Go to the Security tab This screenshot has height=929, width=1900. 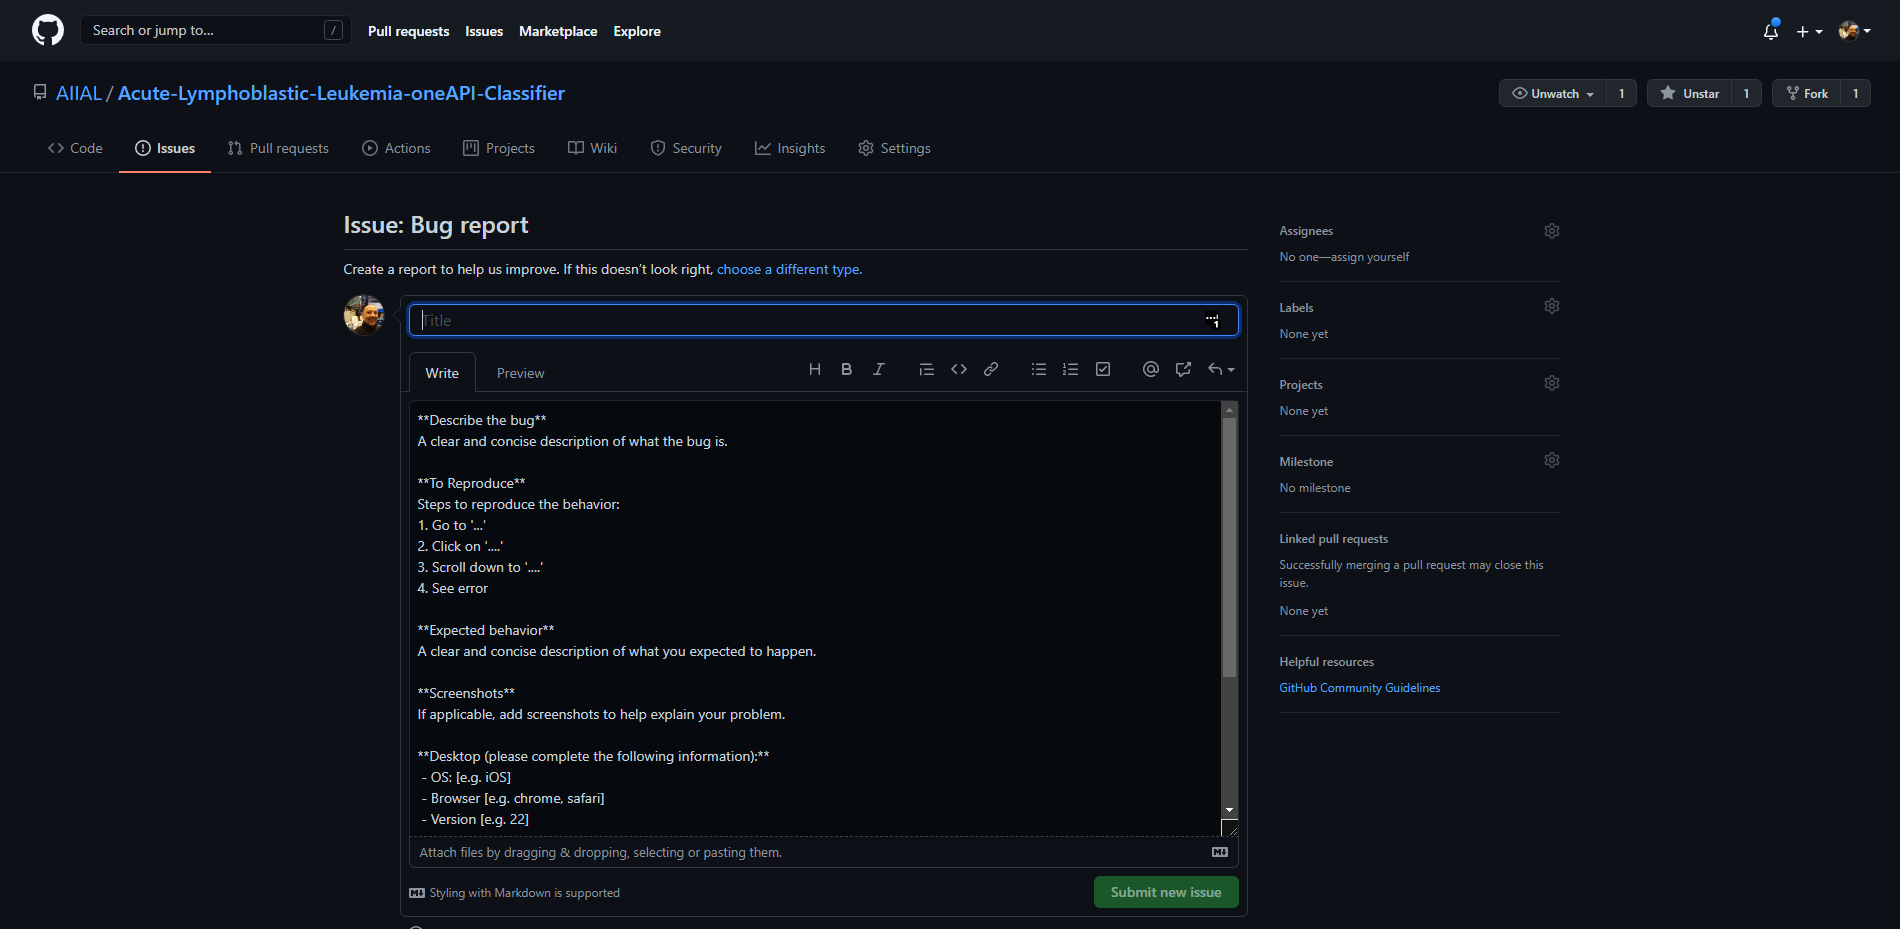coord(686,148)
